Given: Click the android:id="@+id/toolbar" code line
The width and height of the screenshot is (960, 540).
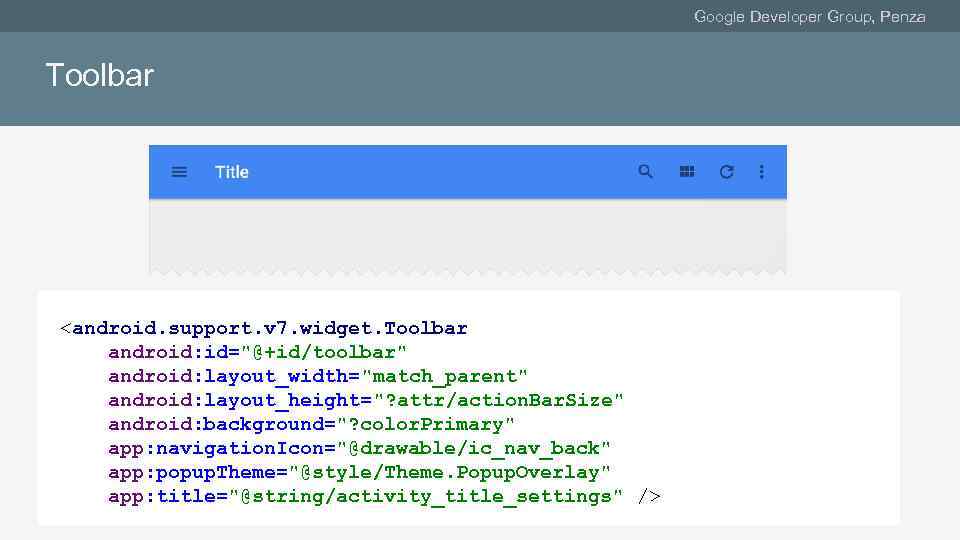Looking at the screenshot, I should click(x=258, y=352).
